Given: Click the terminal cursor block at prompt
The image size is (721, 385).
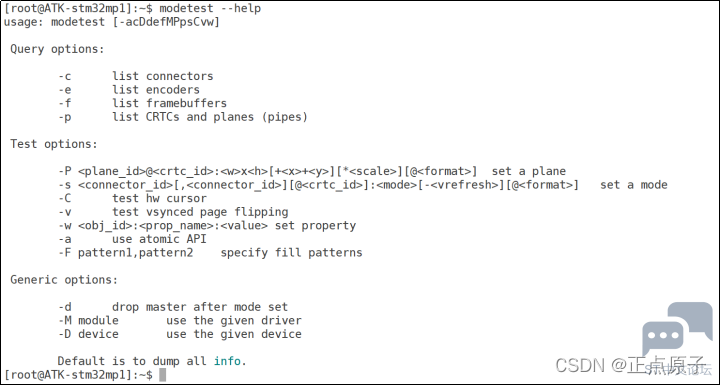Looking at the screenshot, I should click(162, 374).
